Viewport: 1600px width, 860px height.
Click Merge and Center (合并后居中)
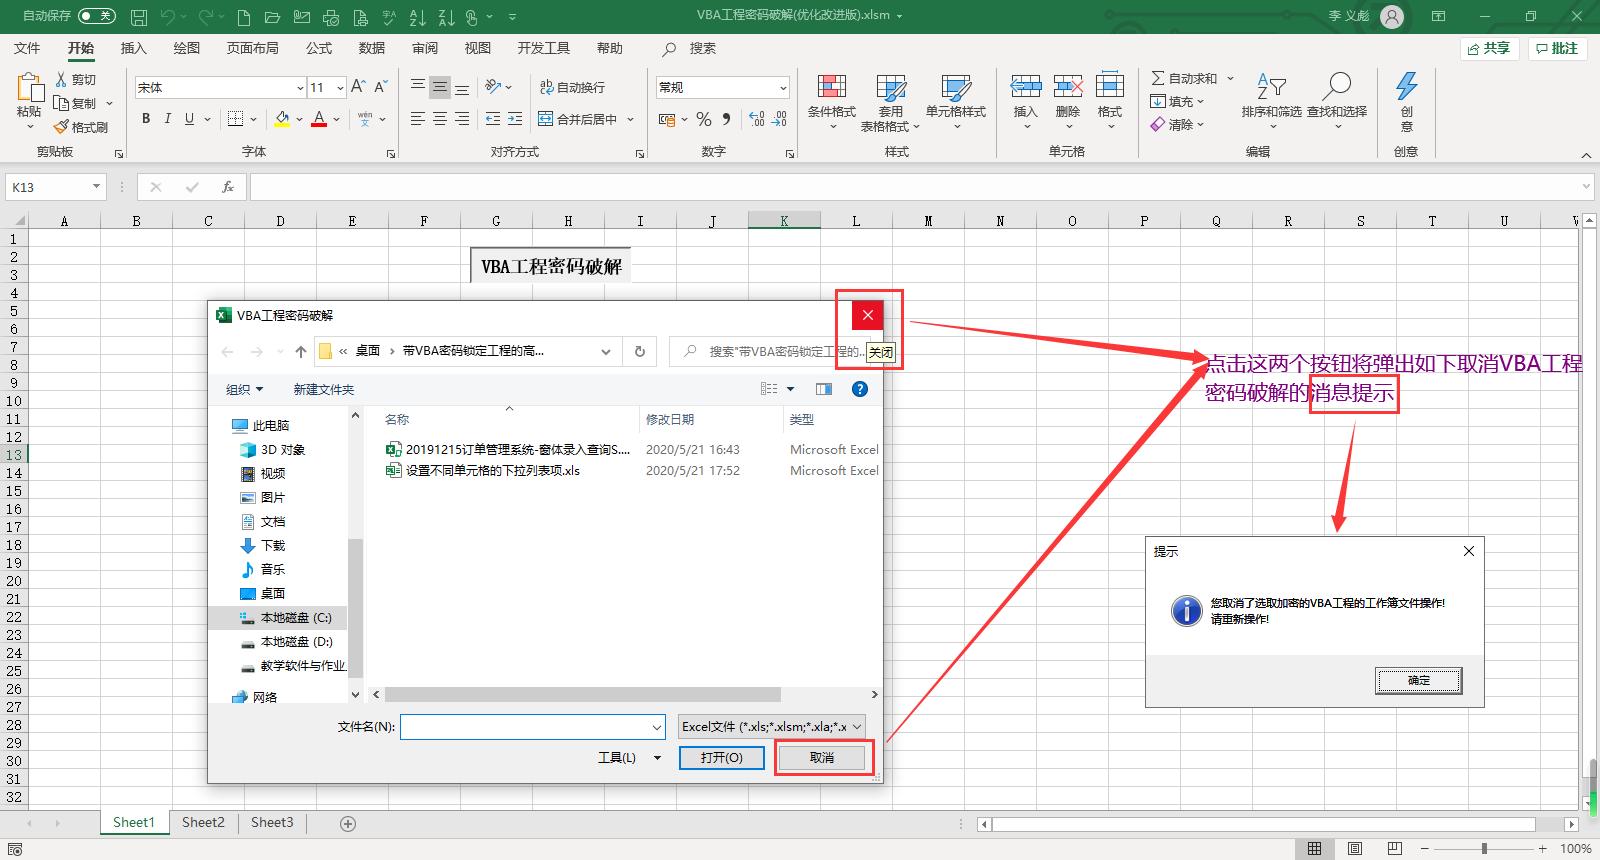click(578, 119)
